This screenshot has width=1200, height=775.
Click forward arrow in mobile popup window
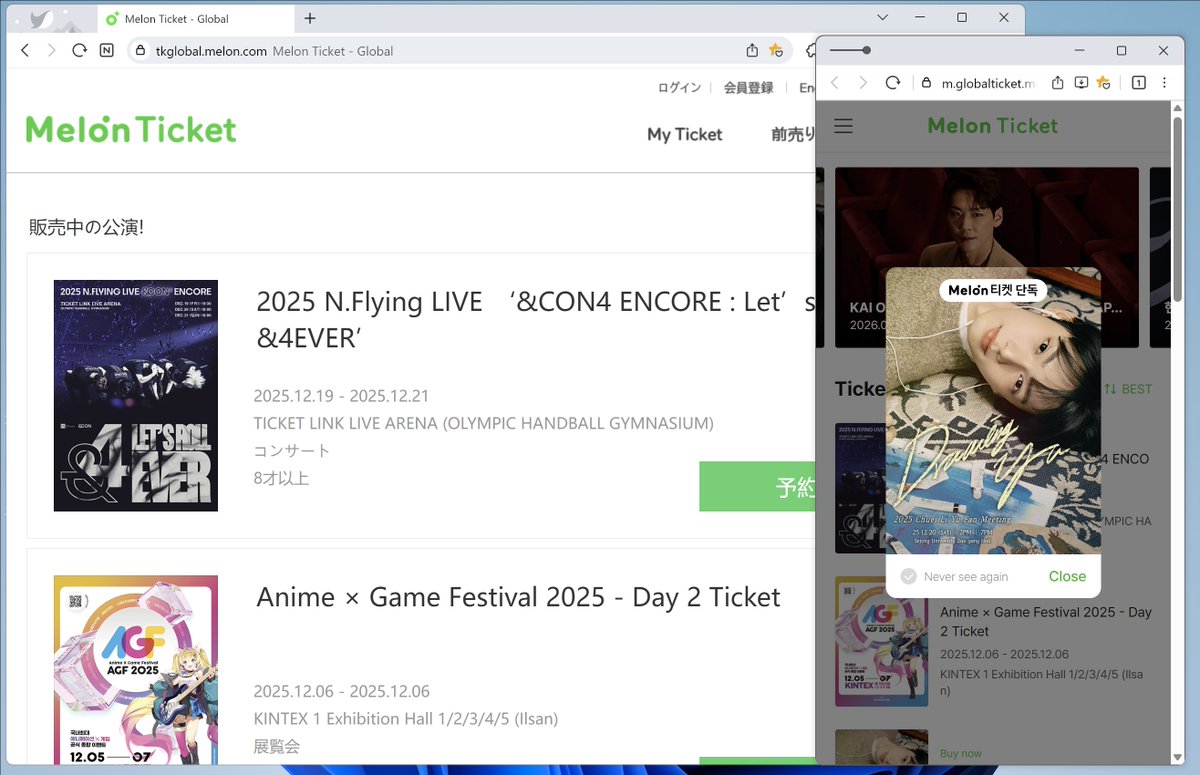pos(864,82)
